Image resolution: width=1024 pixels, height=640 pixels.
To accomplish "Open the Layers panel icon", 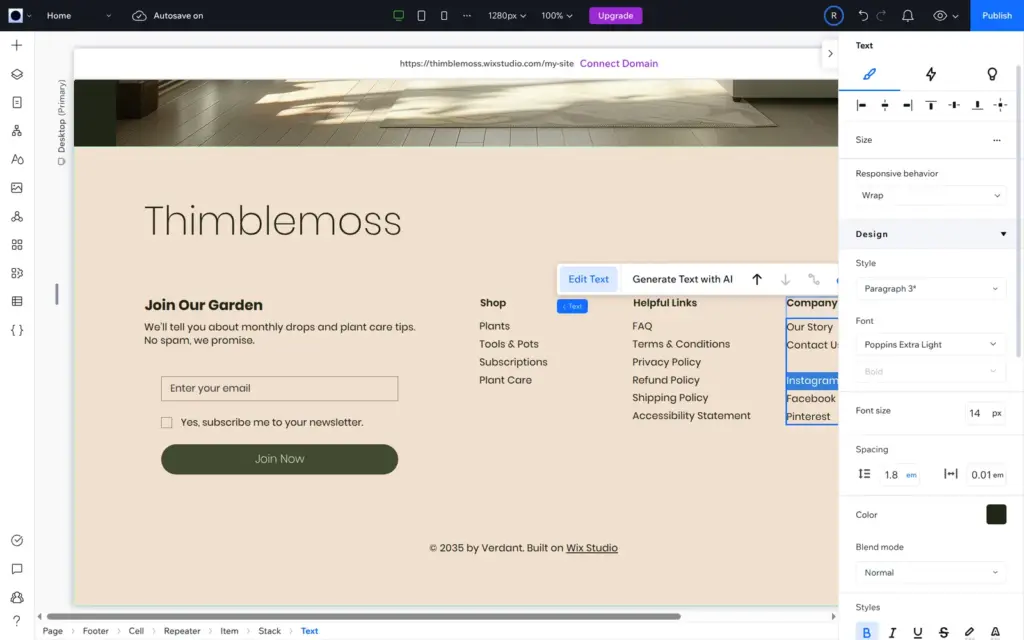I will click(17, 74).
